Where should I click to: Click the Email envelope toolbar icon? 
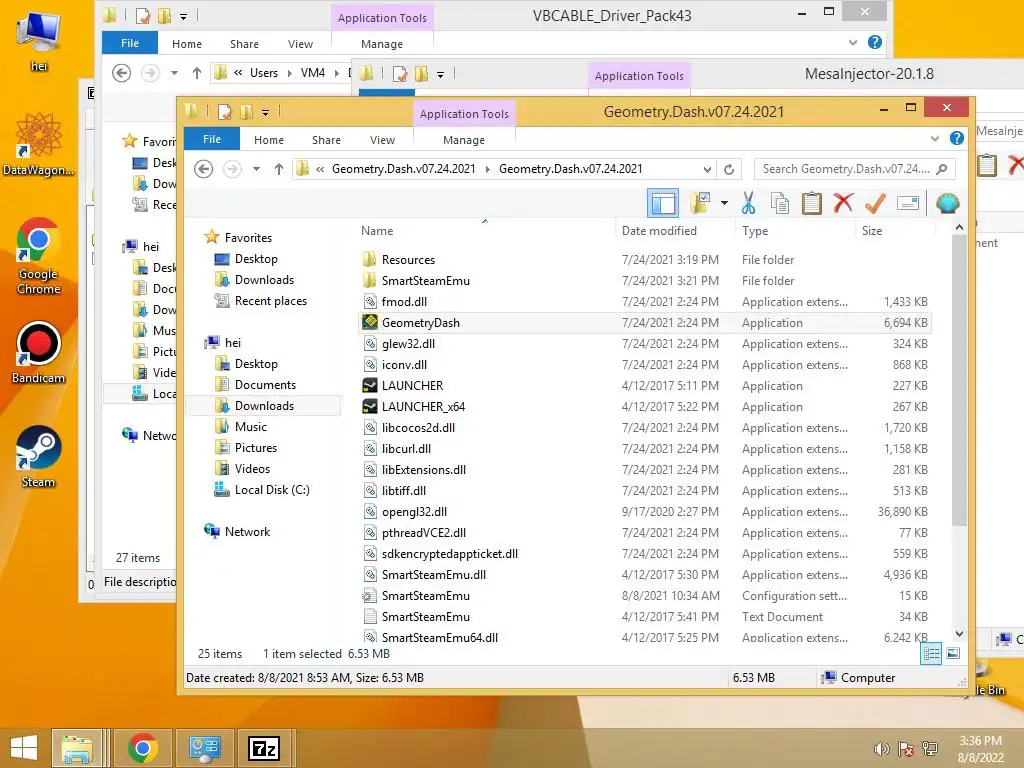coord(908,203)
